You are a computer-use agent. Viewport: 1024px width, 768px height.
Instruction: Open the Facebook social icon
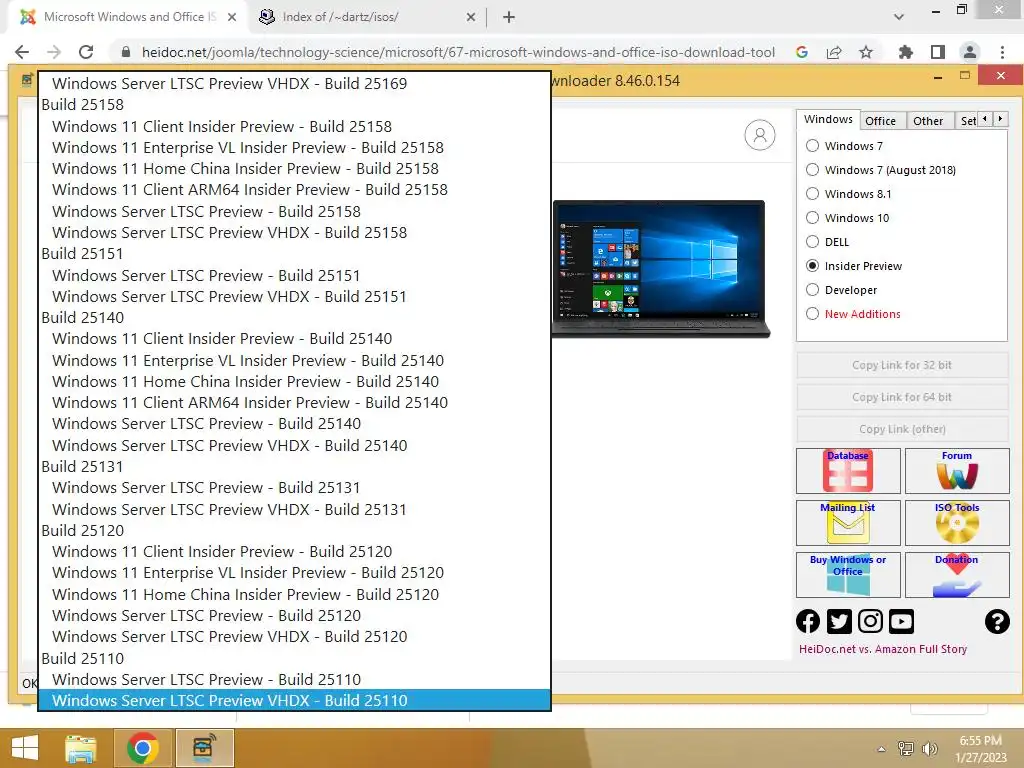pyautogui.click(x=808, y=621)
